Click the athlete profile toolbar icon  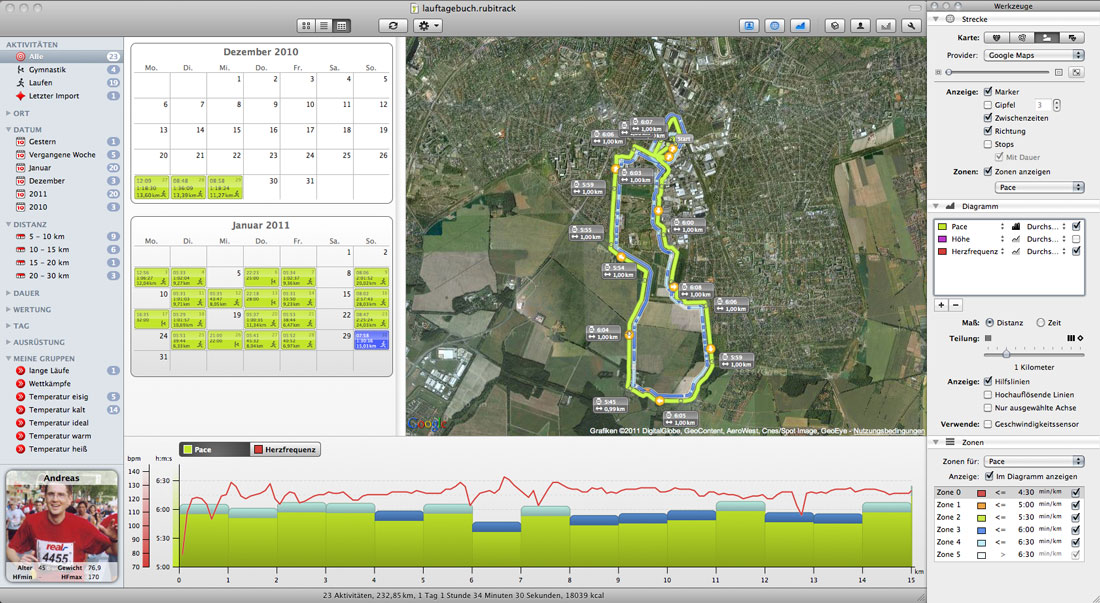(x=858, y=26)
